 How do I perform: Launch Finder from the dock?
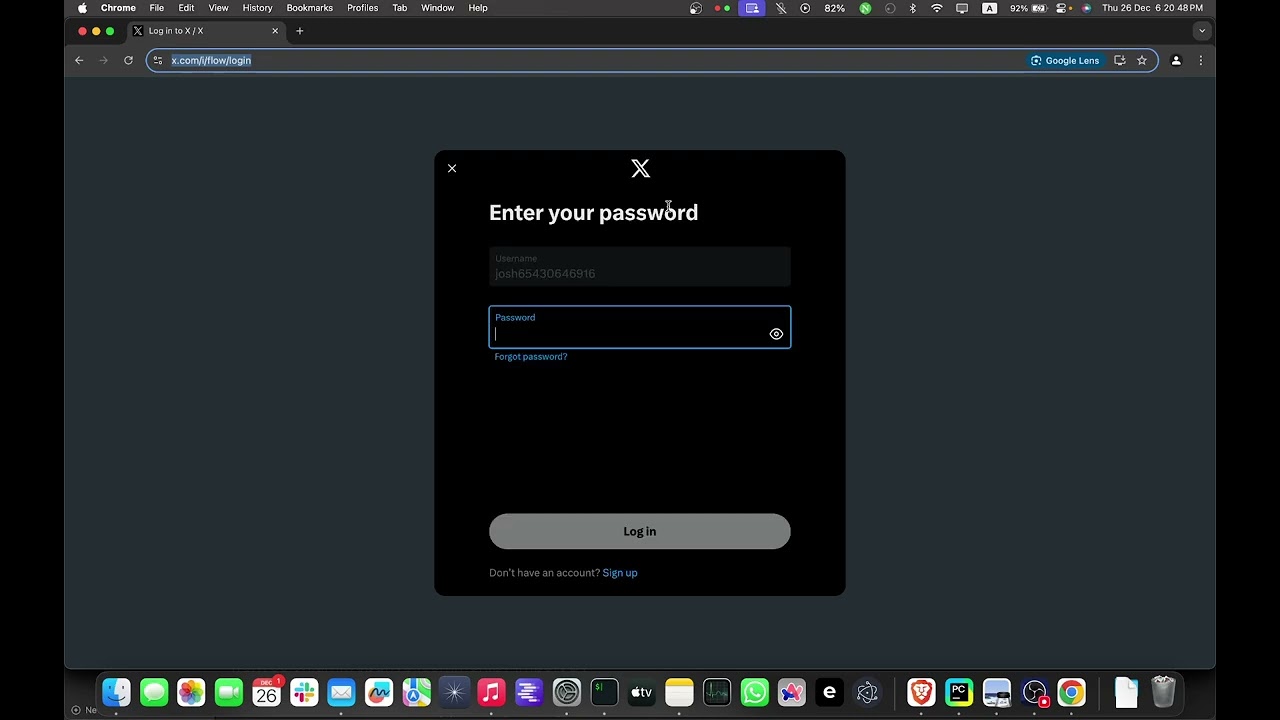pos(117,692)
